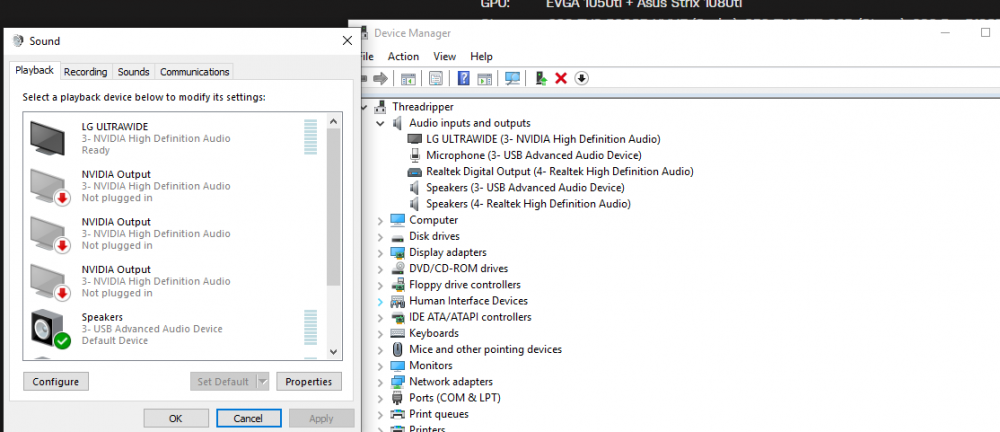
Task: Click the Properties button in Sound dialog
Action: click(309, 382)
